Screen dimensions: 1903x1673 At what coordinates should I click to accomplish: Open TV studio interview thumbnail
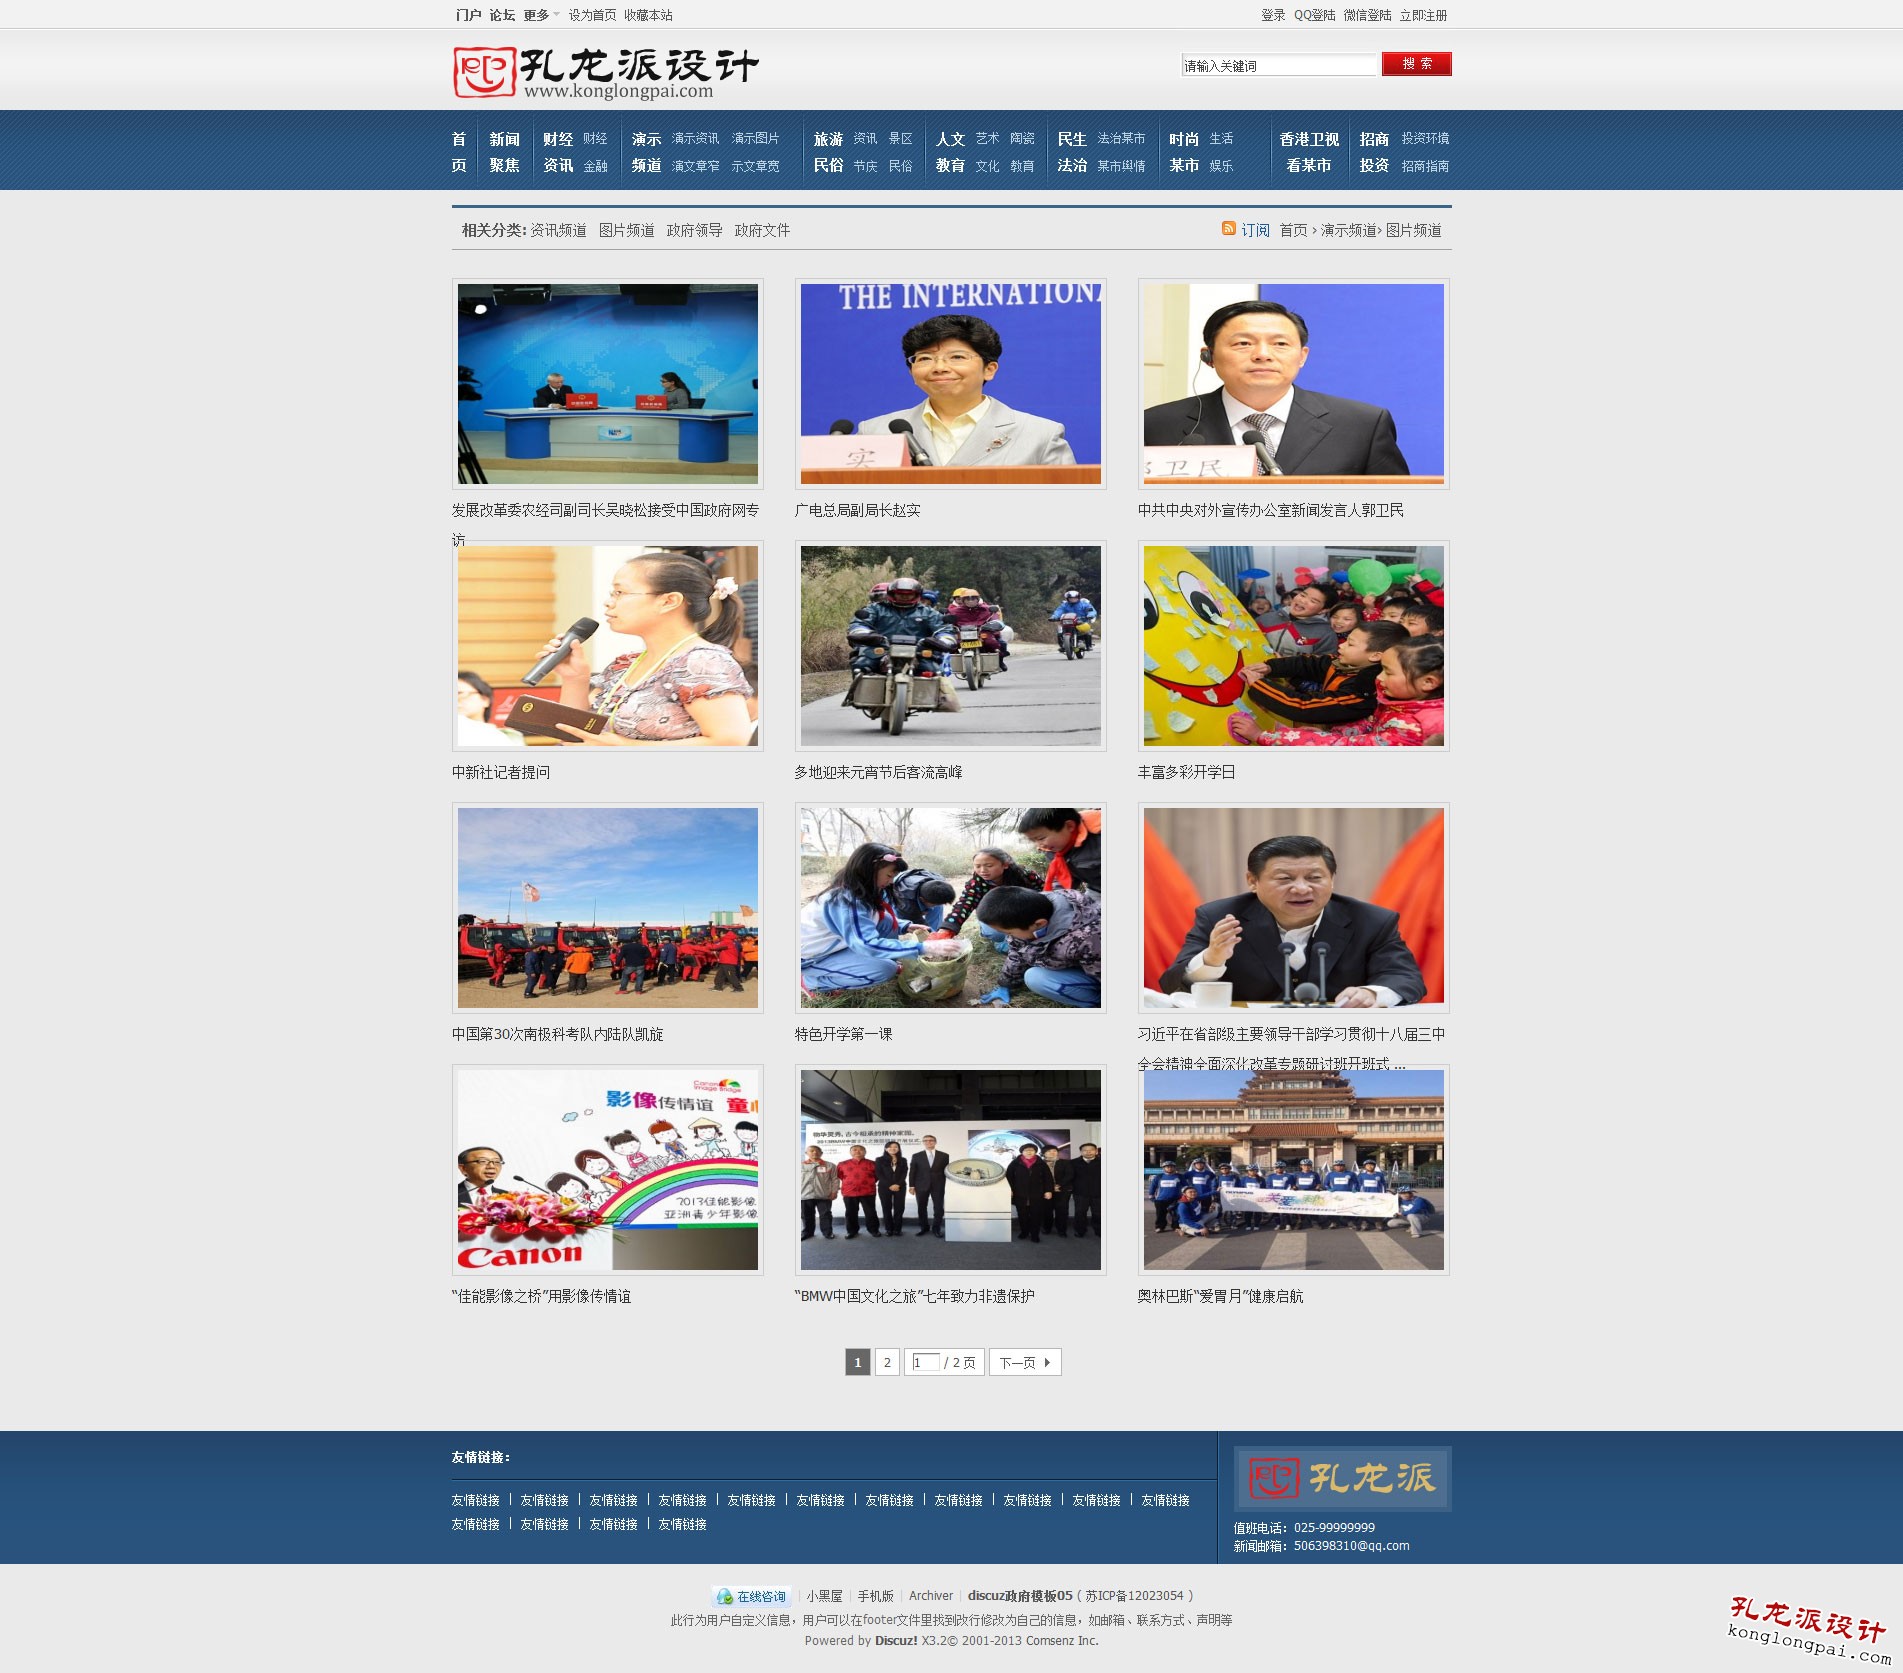coord(608,384)
